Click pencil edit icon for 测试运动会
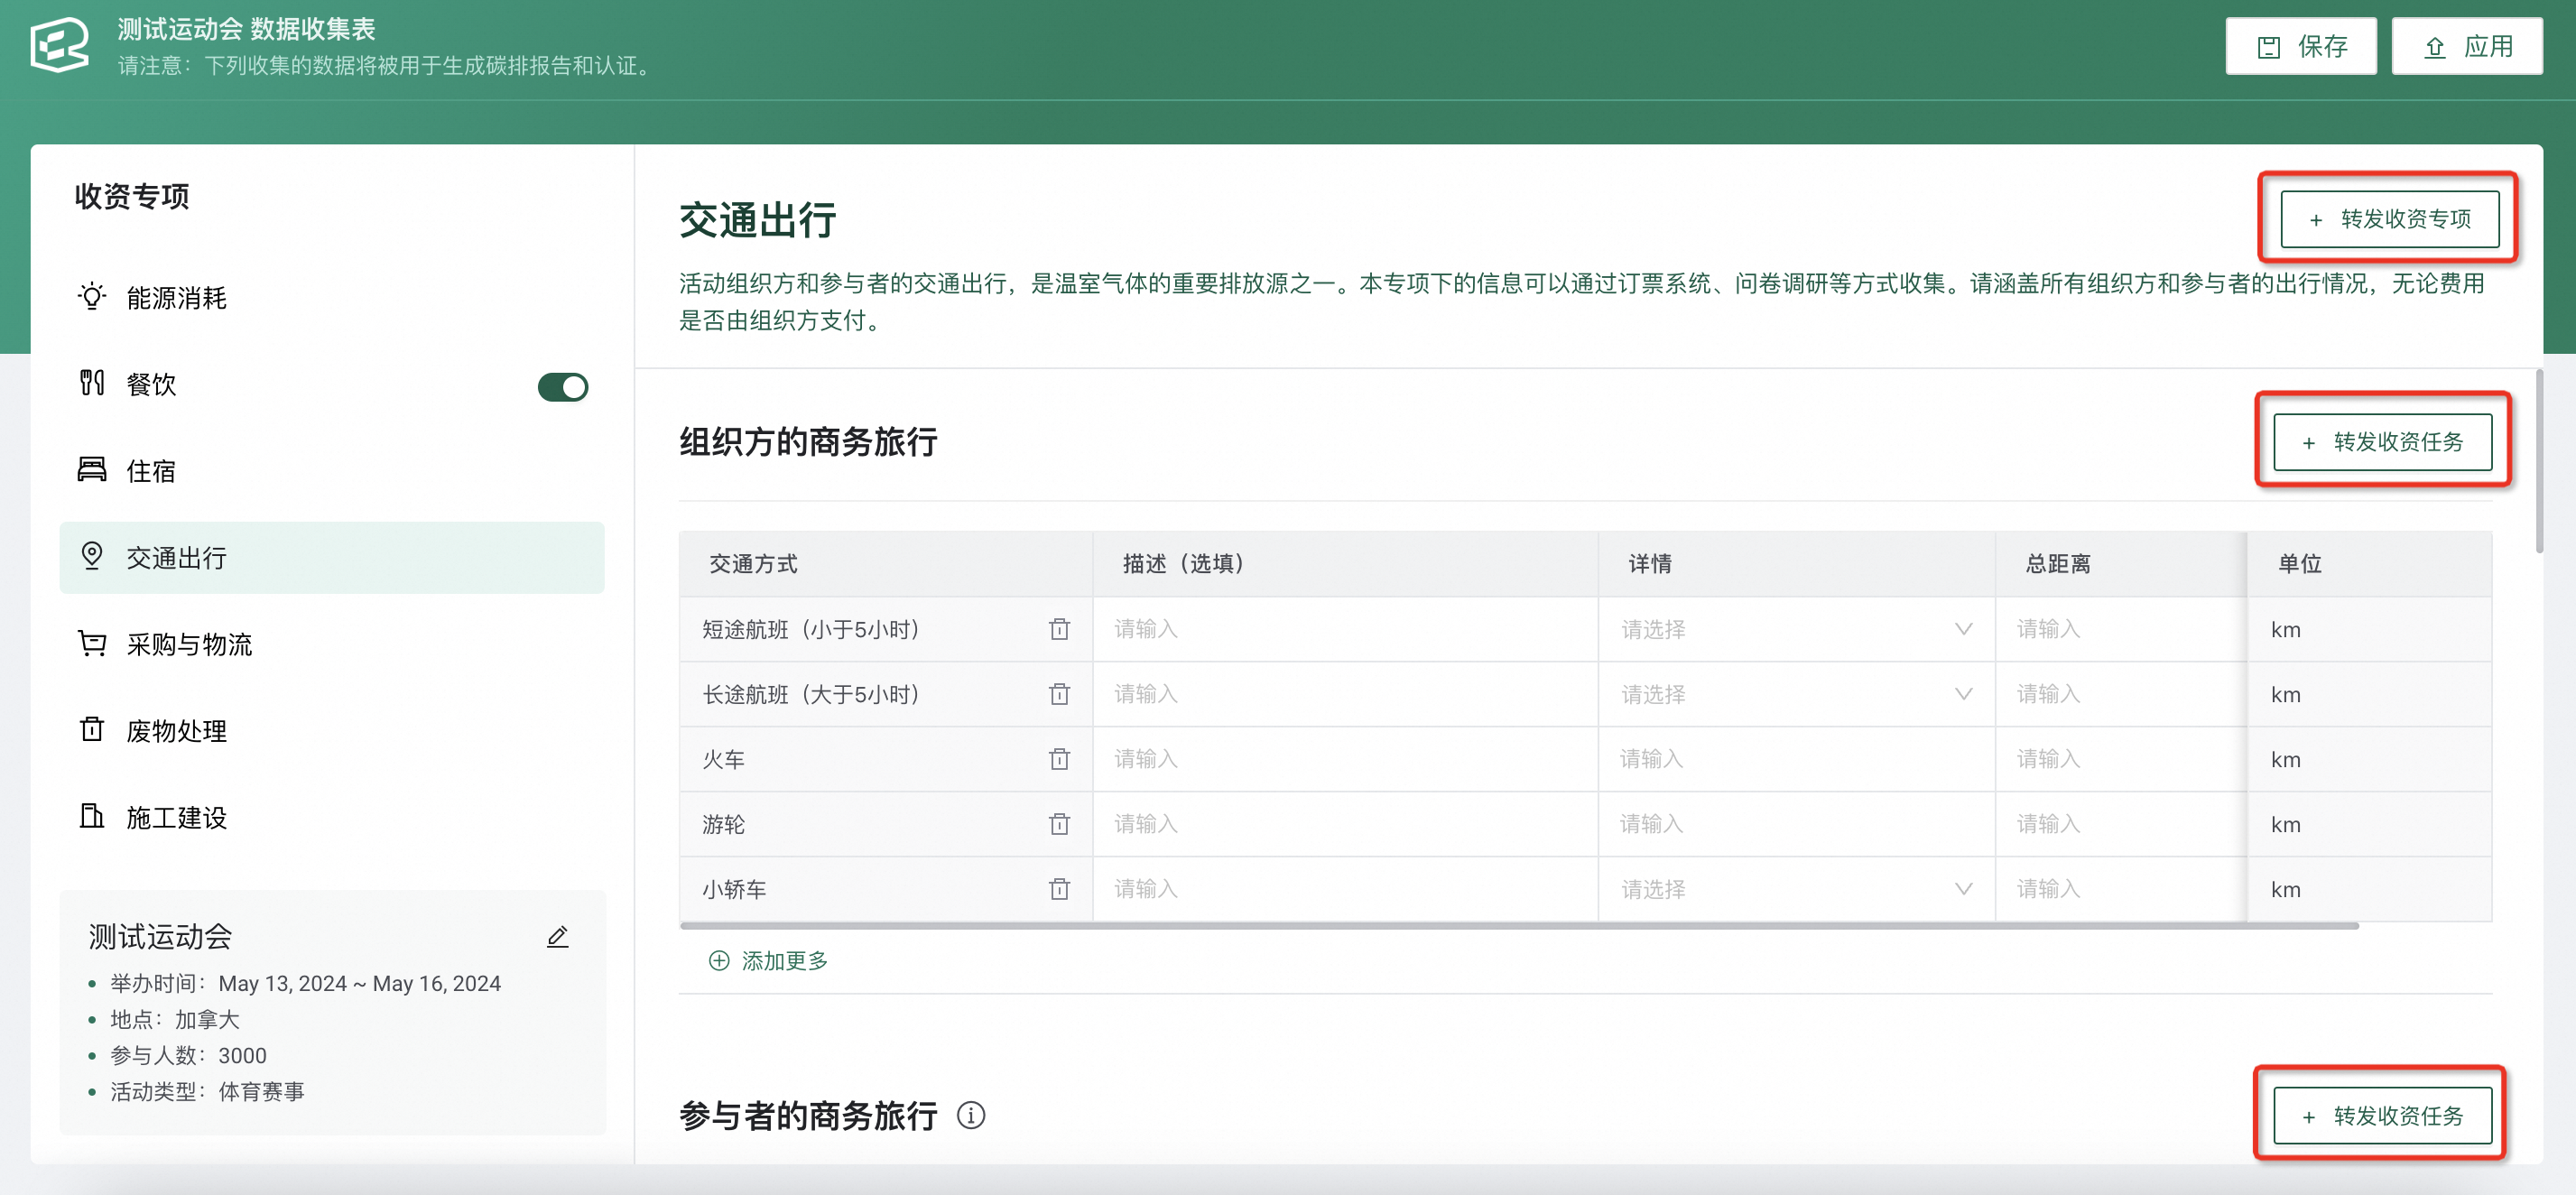2576x1195 pixels. tap(558, 937)
